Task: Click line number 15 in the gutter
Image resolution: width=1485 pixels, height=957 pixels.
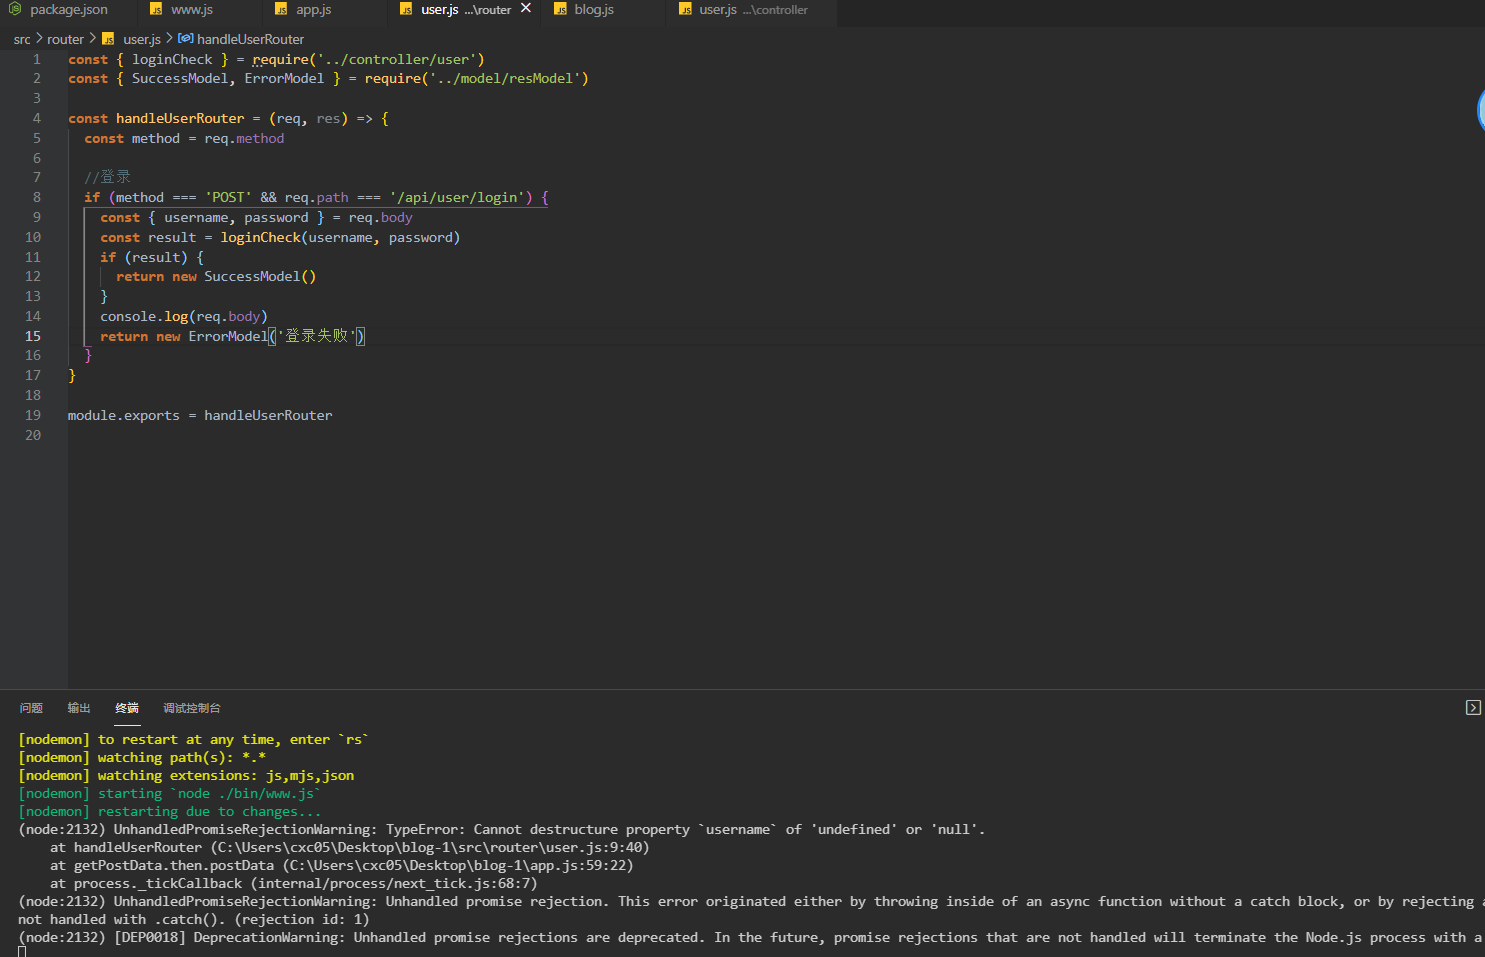Action: coord(33,337)
